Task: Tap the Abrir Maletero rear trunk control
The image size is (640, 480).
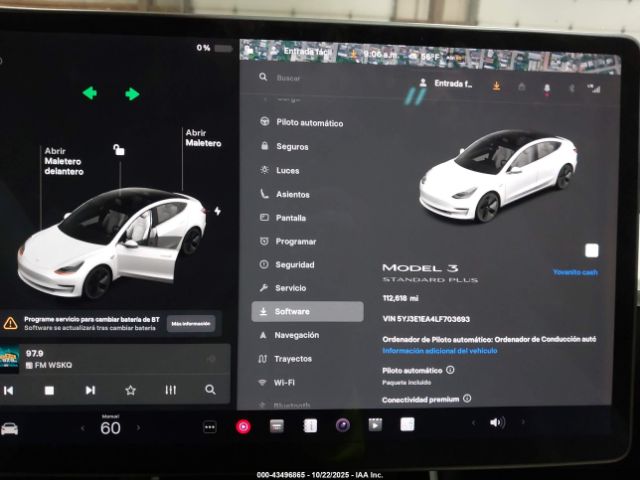Action: [203, 138]
